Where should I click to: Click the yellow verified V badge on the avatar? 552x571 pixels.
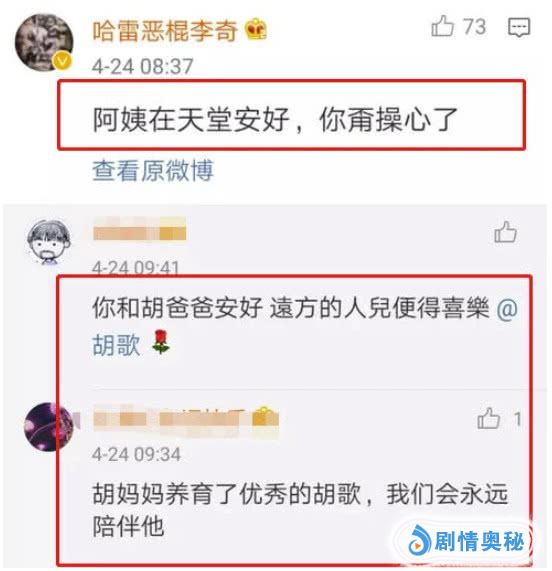coord(63,61)
